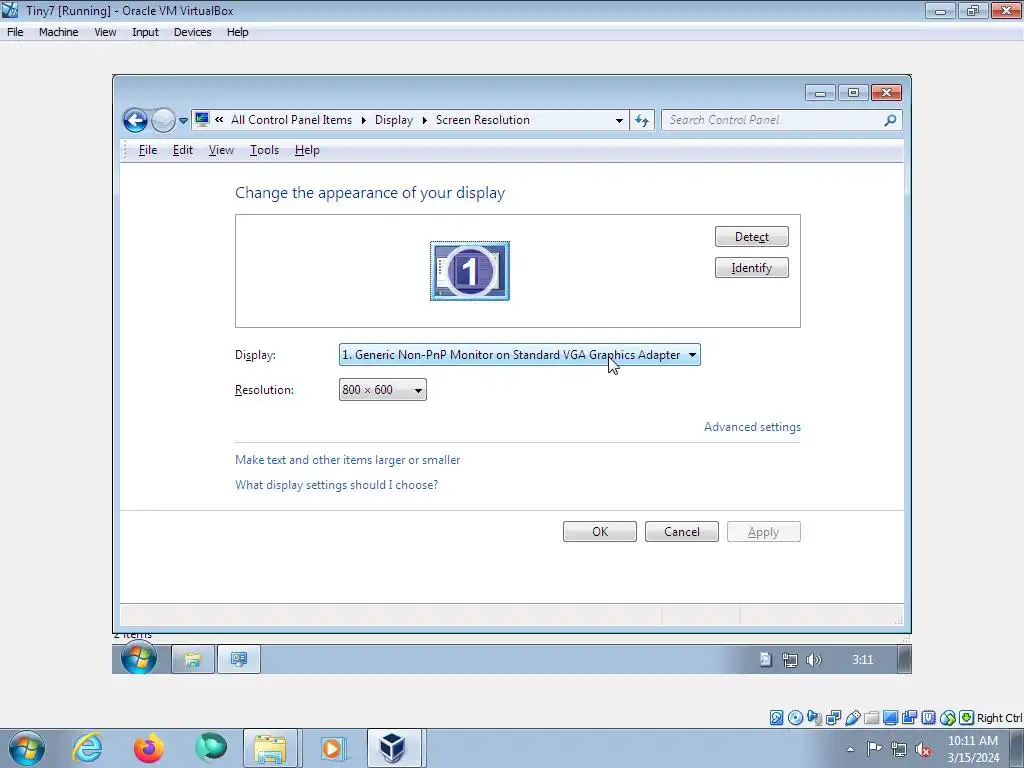Open the VirtualBox Devices menu

(193, 32)
